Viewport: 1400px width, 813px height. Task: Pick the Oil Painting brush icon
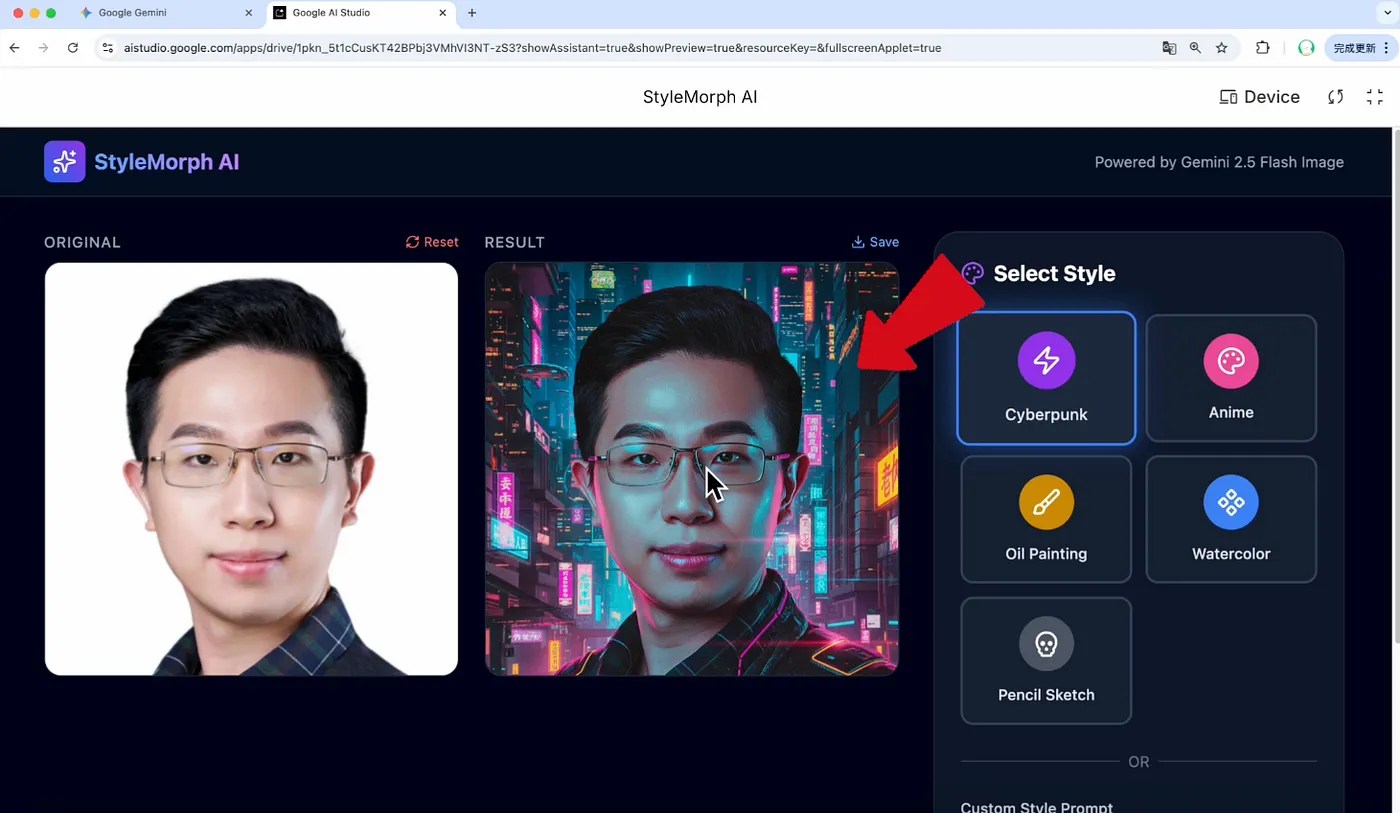(x=1046, y=502)
